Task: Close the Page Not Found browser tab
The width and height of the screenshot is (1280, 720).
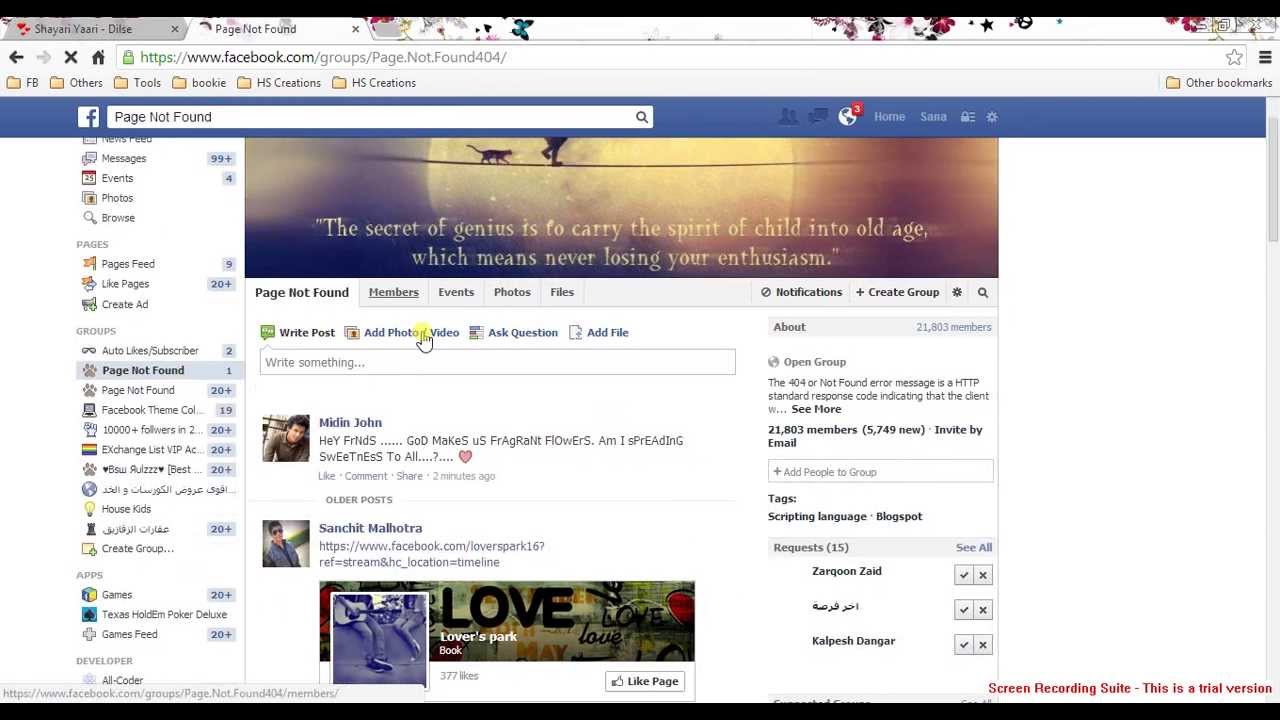Action: coord(355,29)
